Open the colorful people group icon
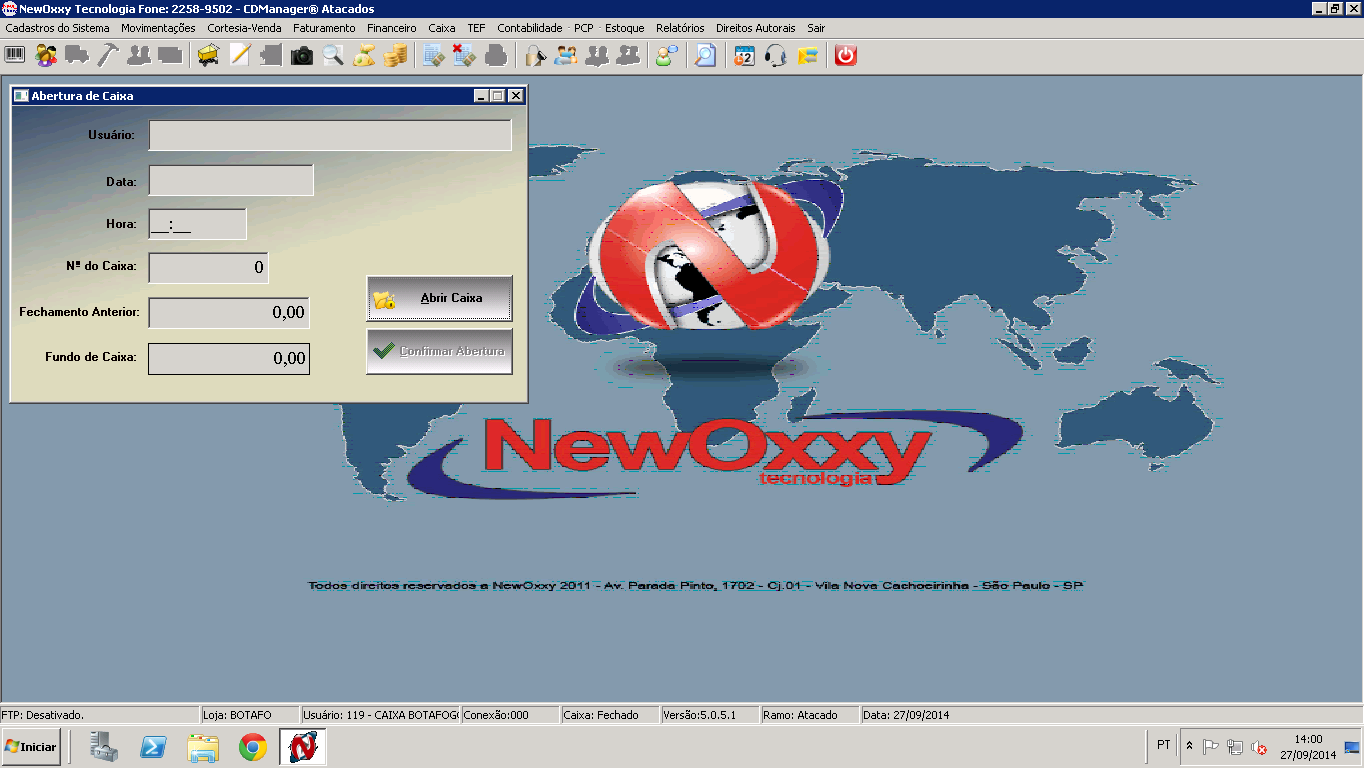This screenshot has width=1364, height=768. (x=46, y=56)
